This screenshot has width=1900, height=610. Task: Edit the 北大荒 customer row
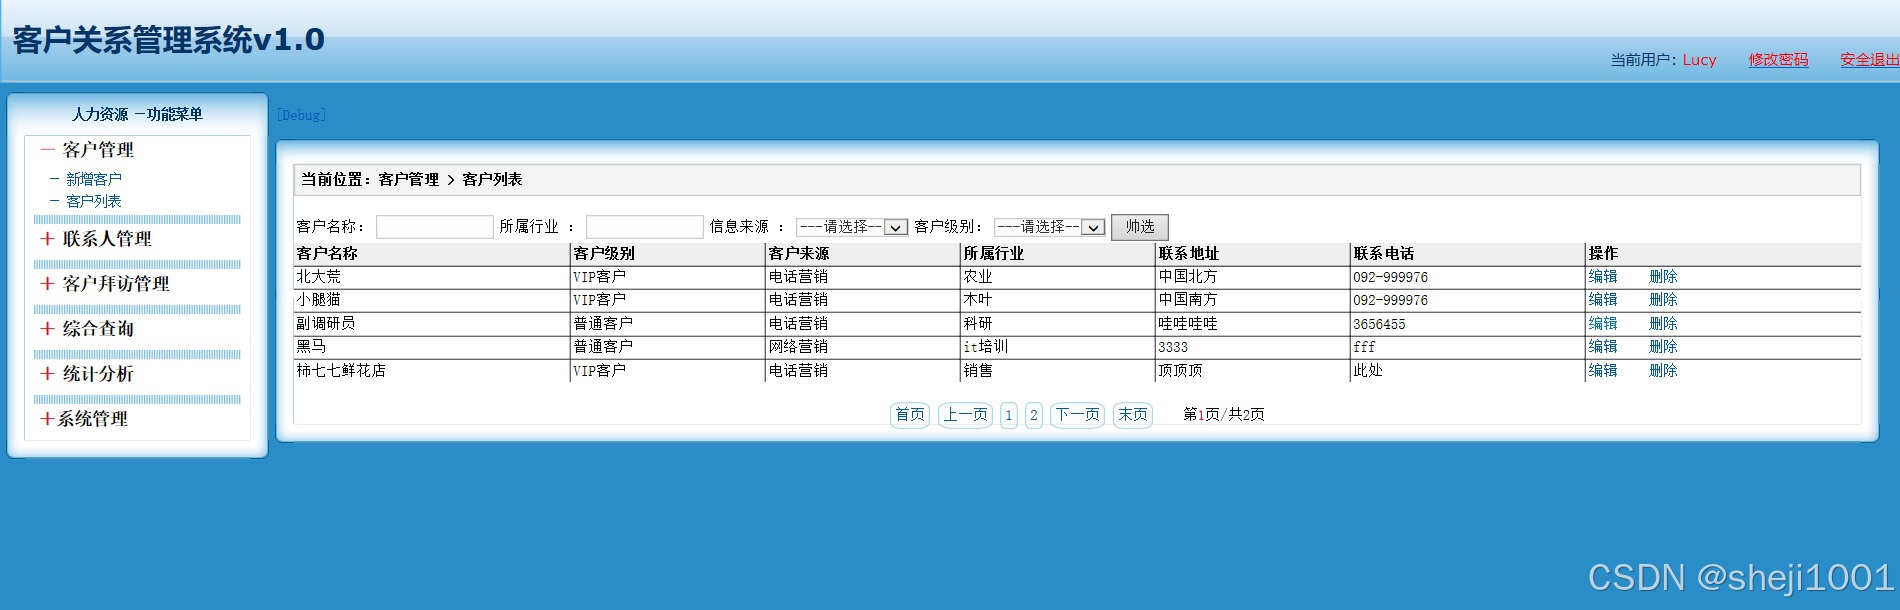(x=1603, y=277)
